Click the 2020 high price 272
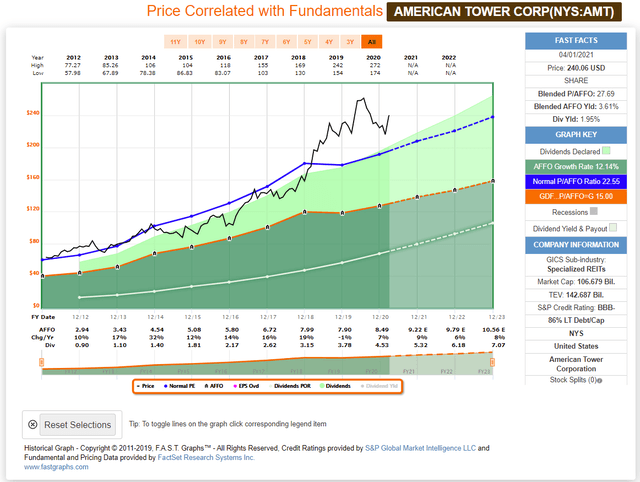Viewport: 640px width, 482px height. click(375, 65)
